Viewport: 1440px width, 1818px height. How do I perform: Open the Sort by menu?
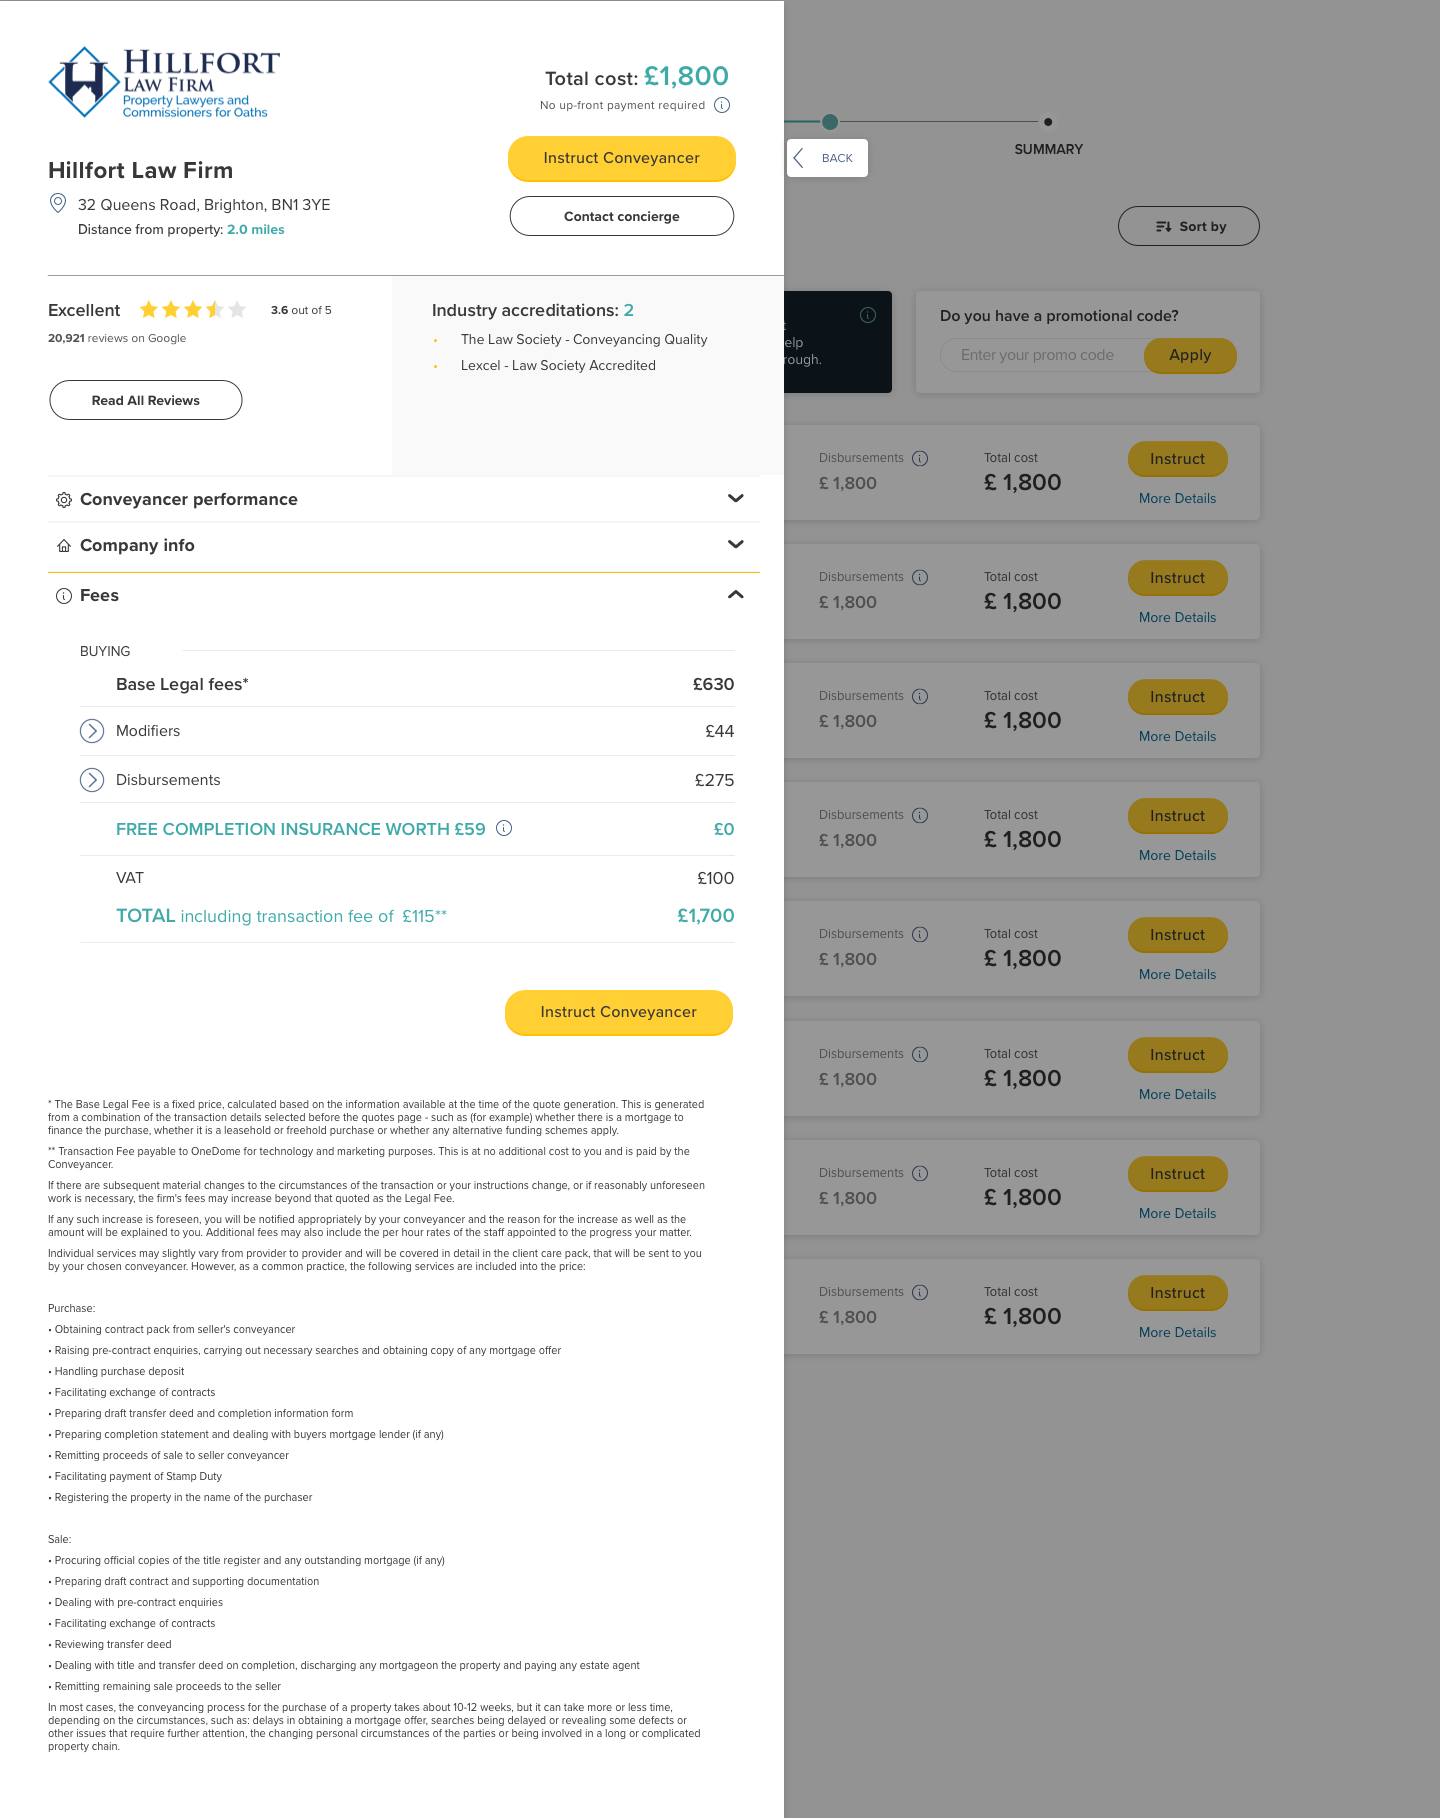[1189, 226]
